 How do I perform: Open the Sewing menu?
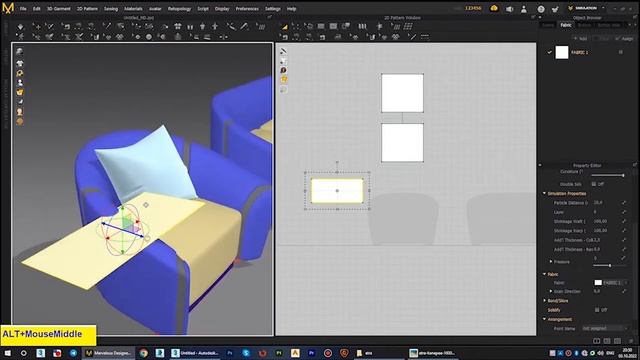click(x=111, y=9)
